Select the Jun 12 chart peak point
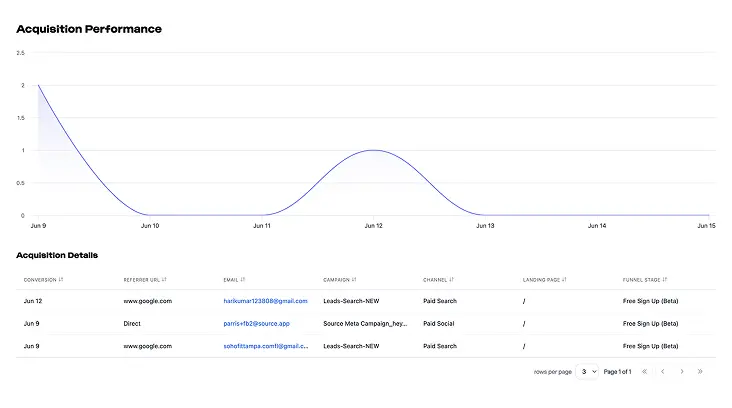This screenshot has width=732, height=408. 373,150
